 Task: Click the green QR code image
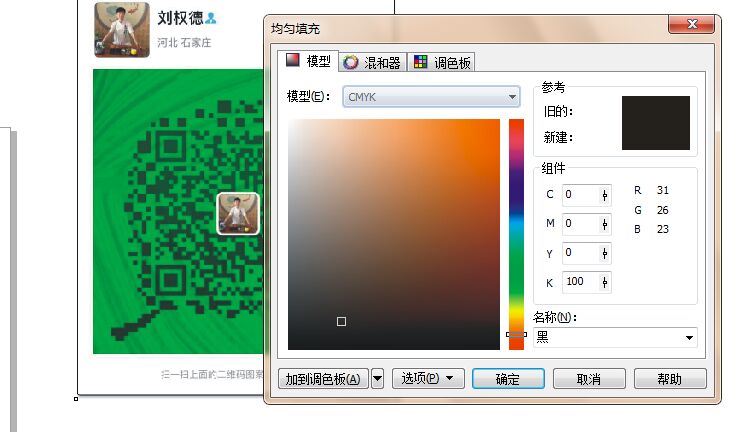178,212
